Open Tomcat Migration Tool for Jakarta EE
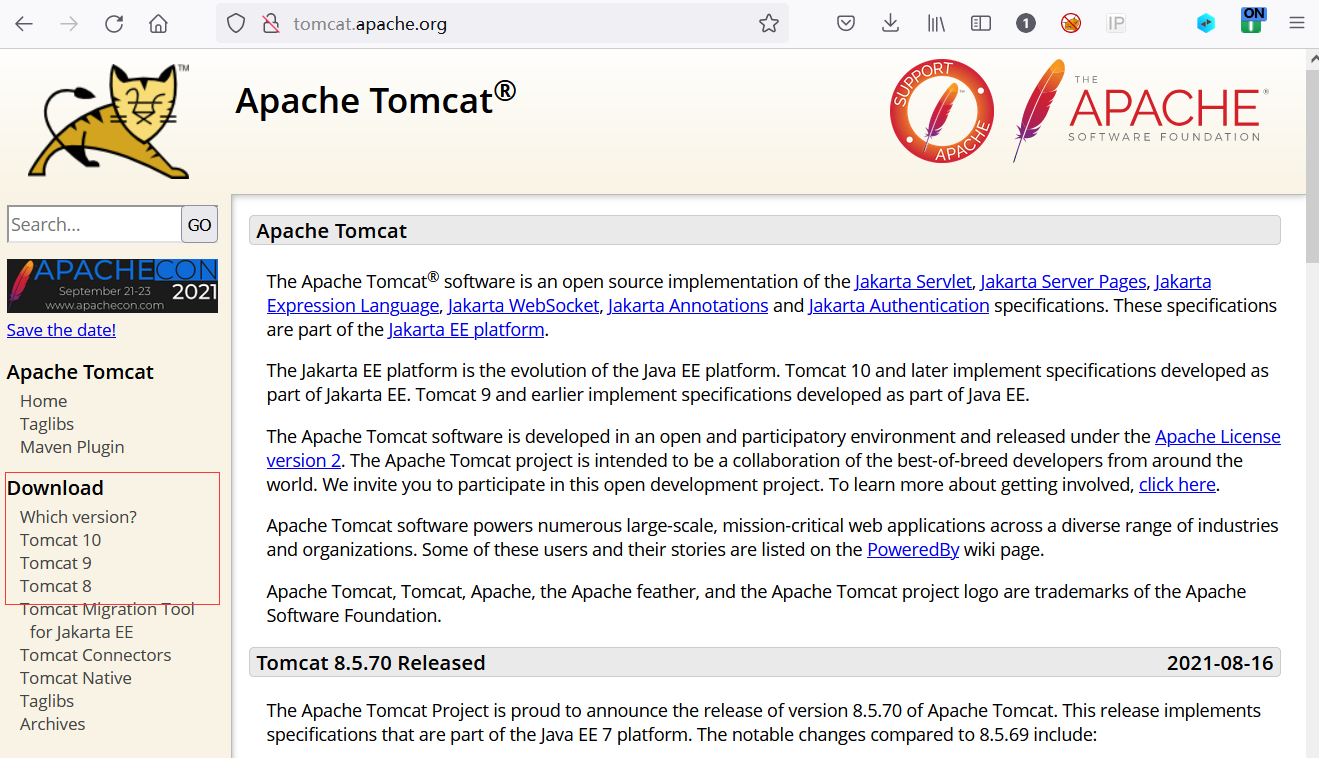This screenshot has width=1319, height=758. pyautogui.click(x=107, y=620)
